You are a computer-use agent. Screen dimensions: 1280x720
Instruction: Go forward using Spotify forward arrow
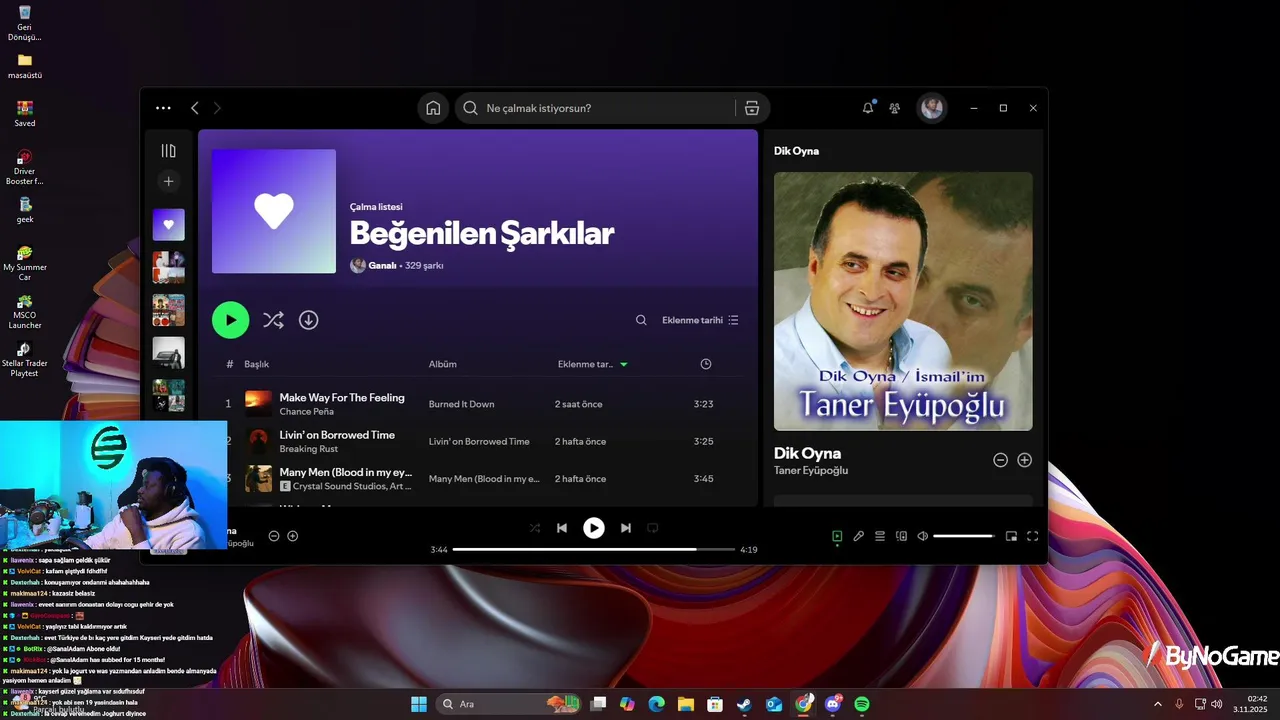click(x=217, y=108)
